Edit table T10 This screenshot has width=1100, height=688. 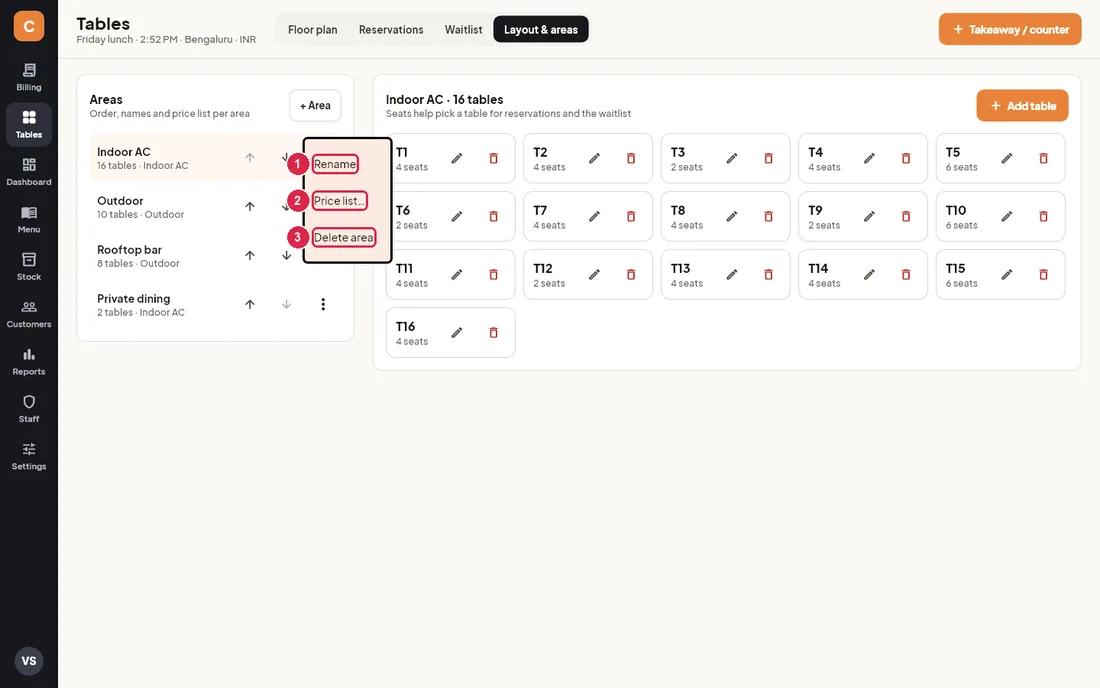pyautogui.click(x=1007, y=217)
